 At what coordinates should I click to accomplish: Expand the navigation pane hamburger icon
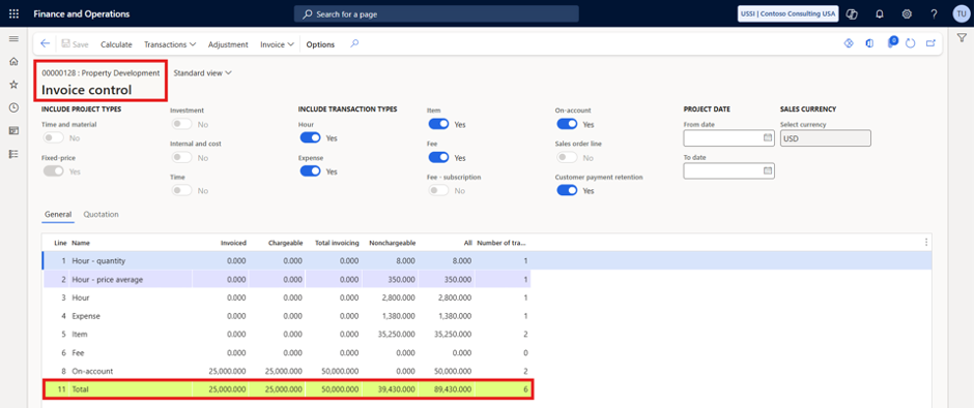tap(13, 39)
